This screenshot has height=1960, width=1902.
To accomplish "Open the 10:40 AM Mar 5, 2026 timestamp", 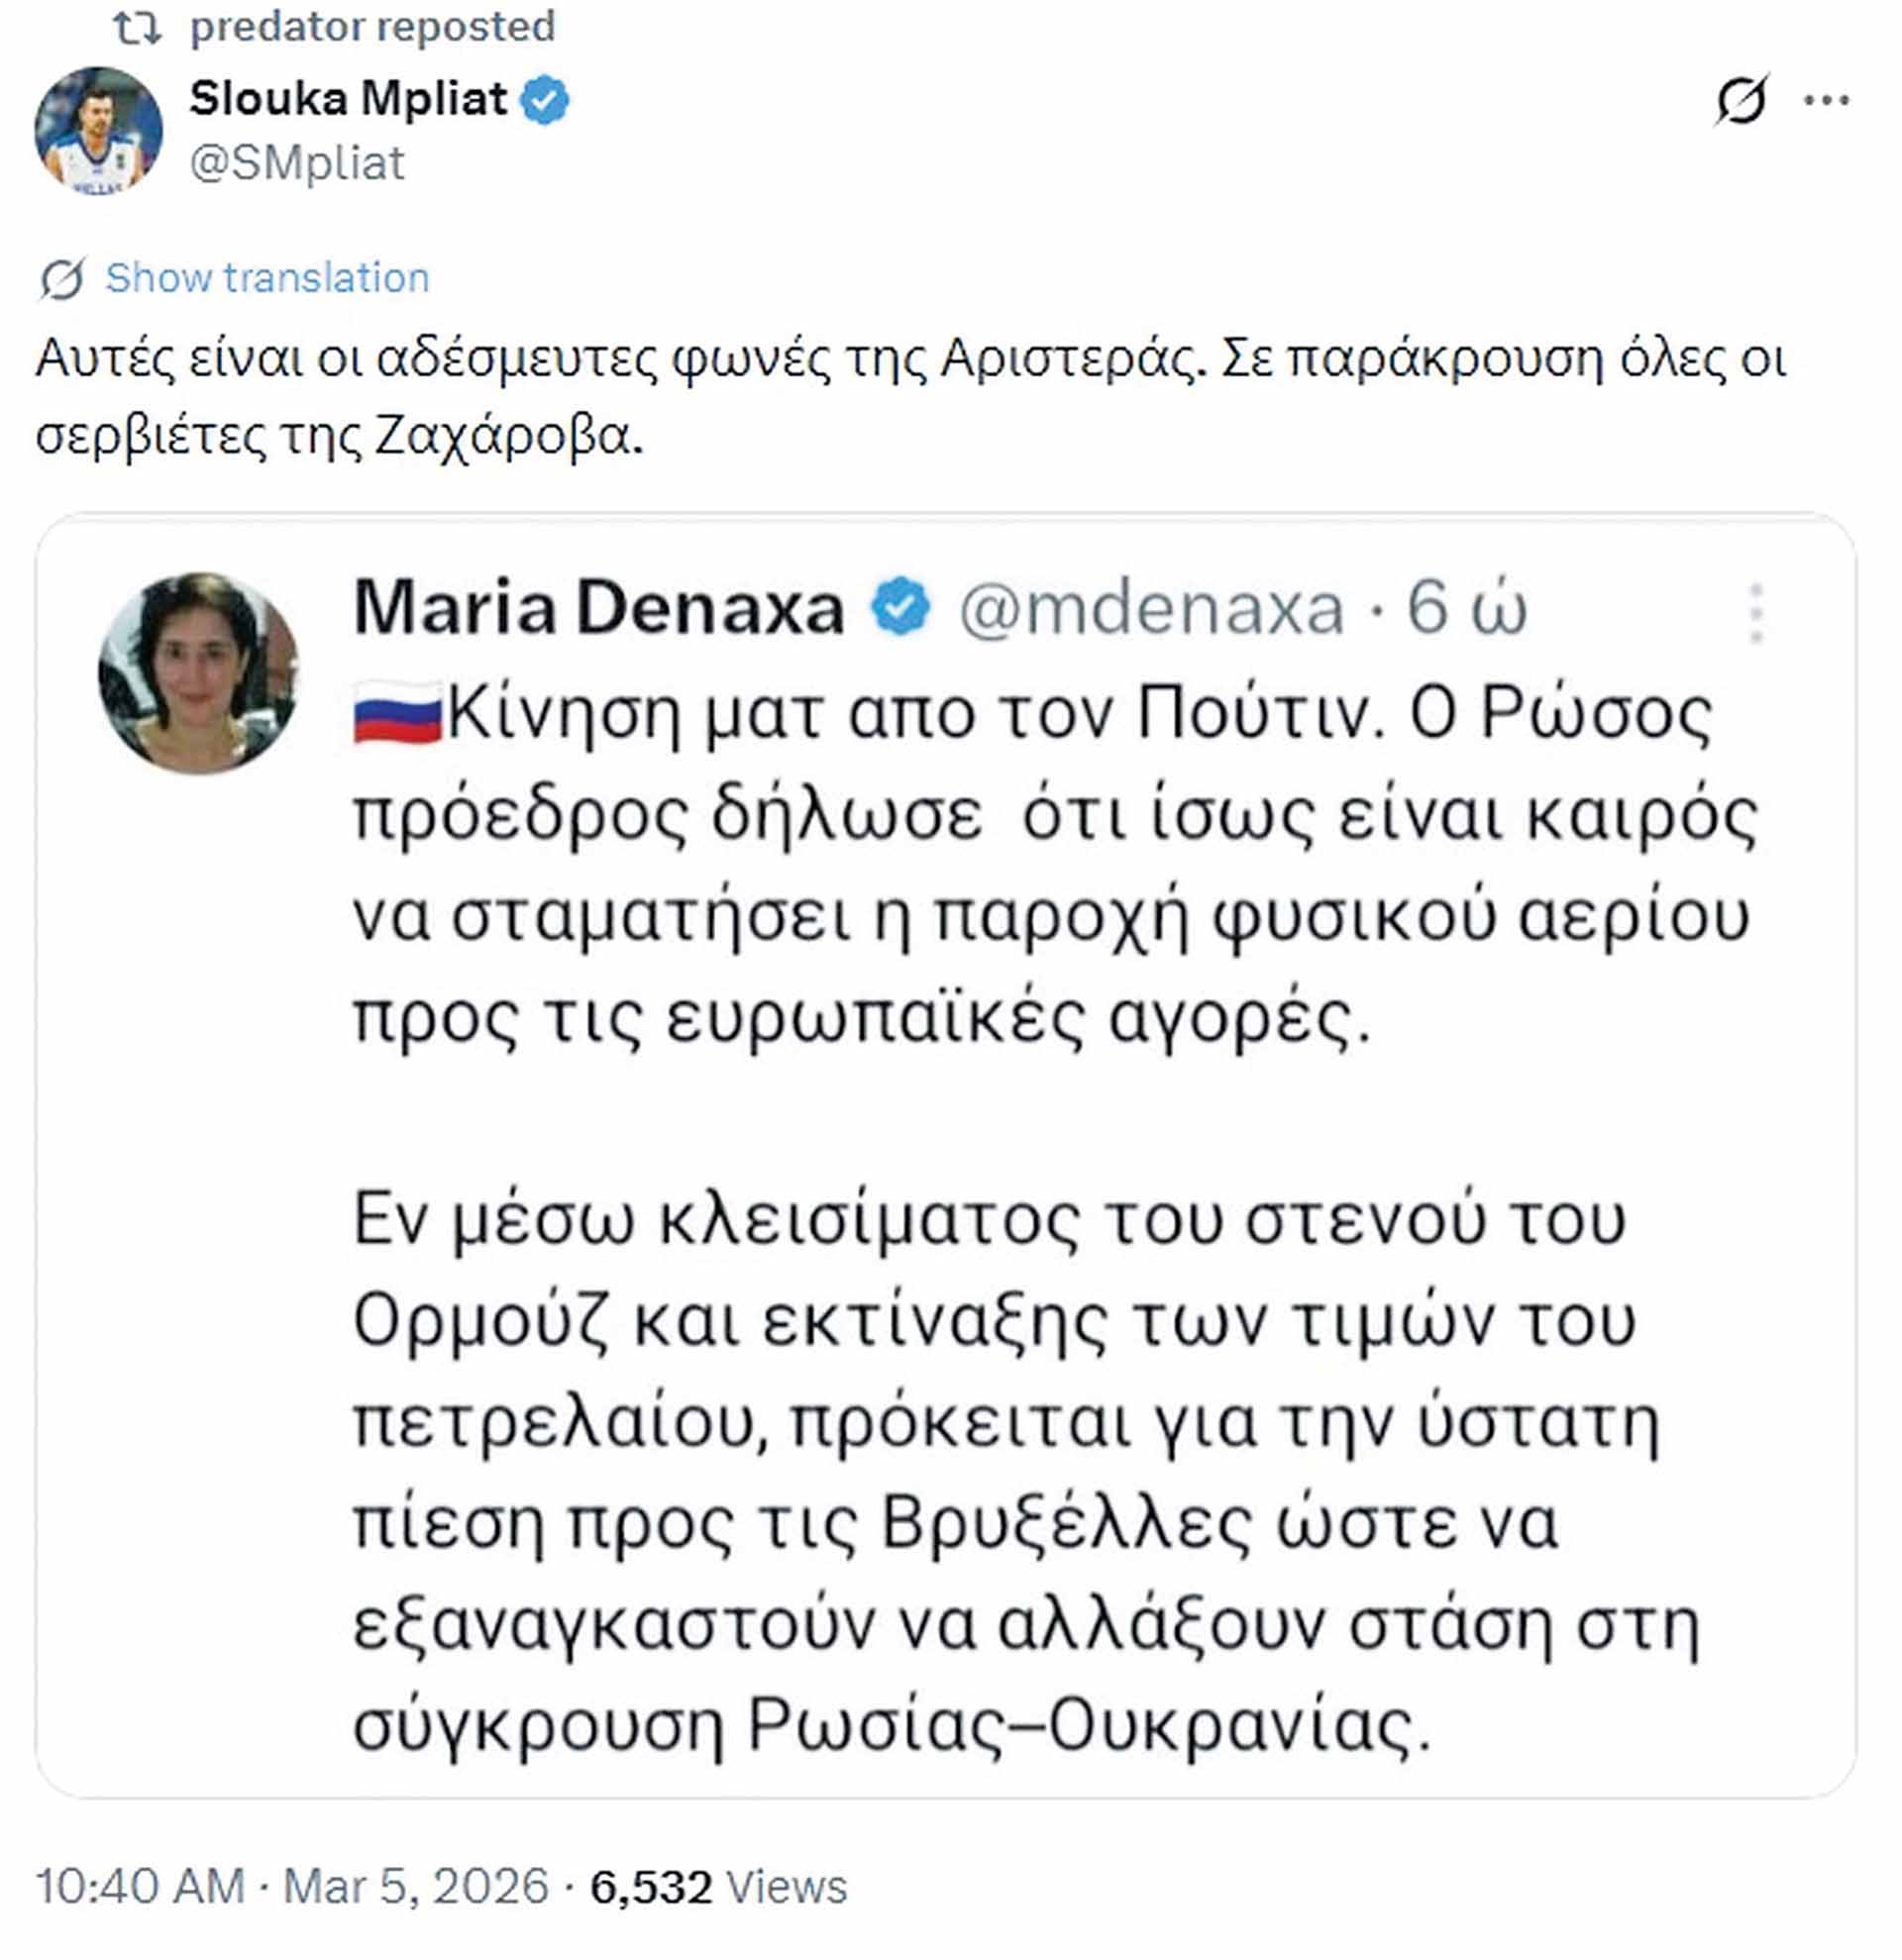I will (x=292, y=1887).
